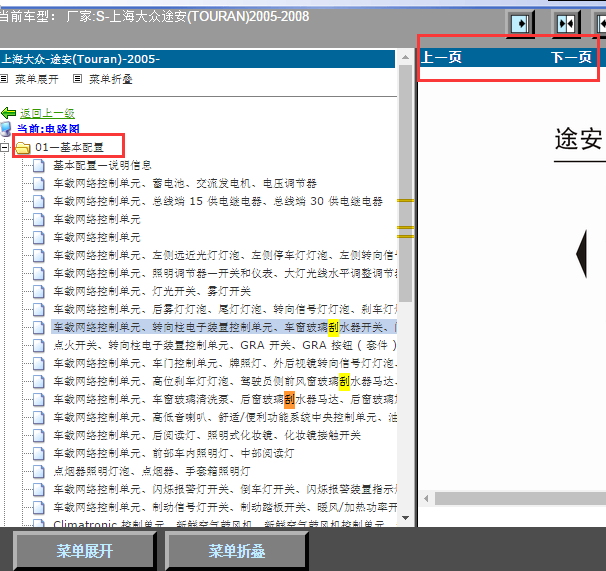Image resolution: width=606 pixels, height=571 pixels.
Task: Open 照明调节器一开关和仪表 diagram entry
Action: pos(225,273)
